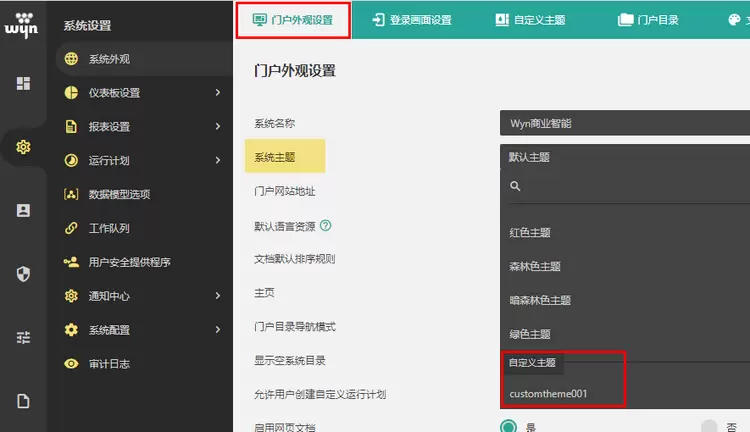Select the settings gear icon in left rail
This screenshot has height=432, width=750.
pos(23,147)
